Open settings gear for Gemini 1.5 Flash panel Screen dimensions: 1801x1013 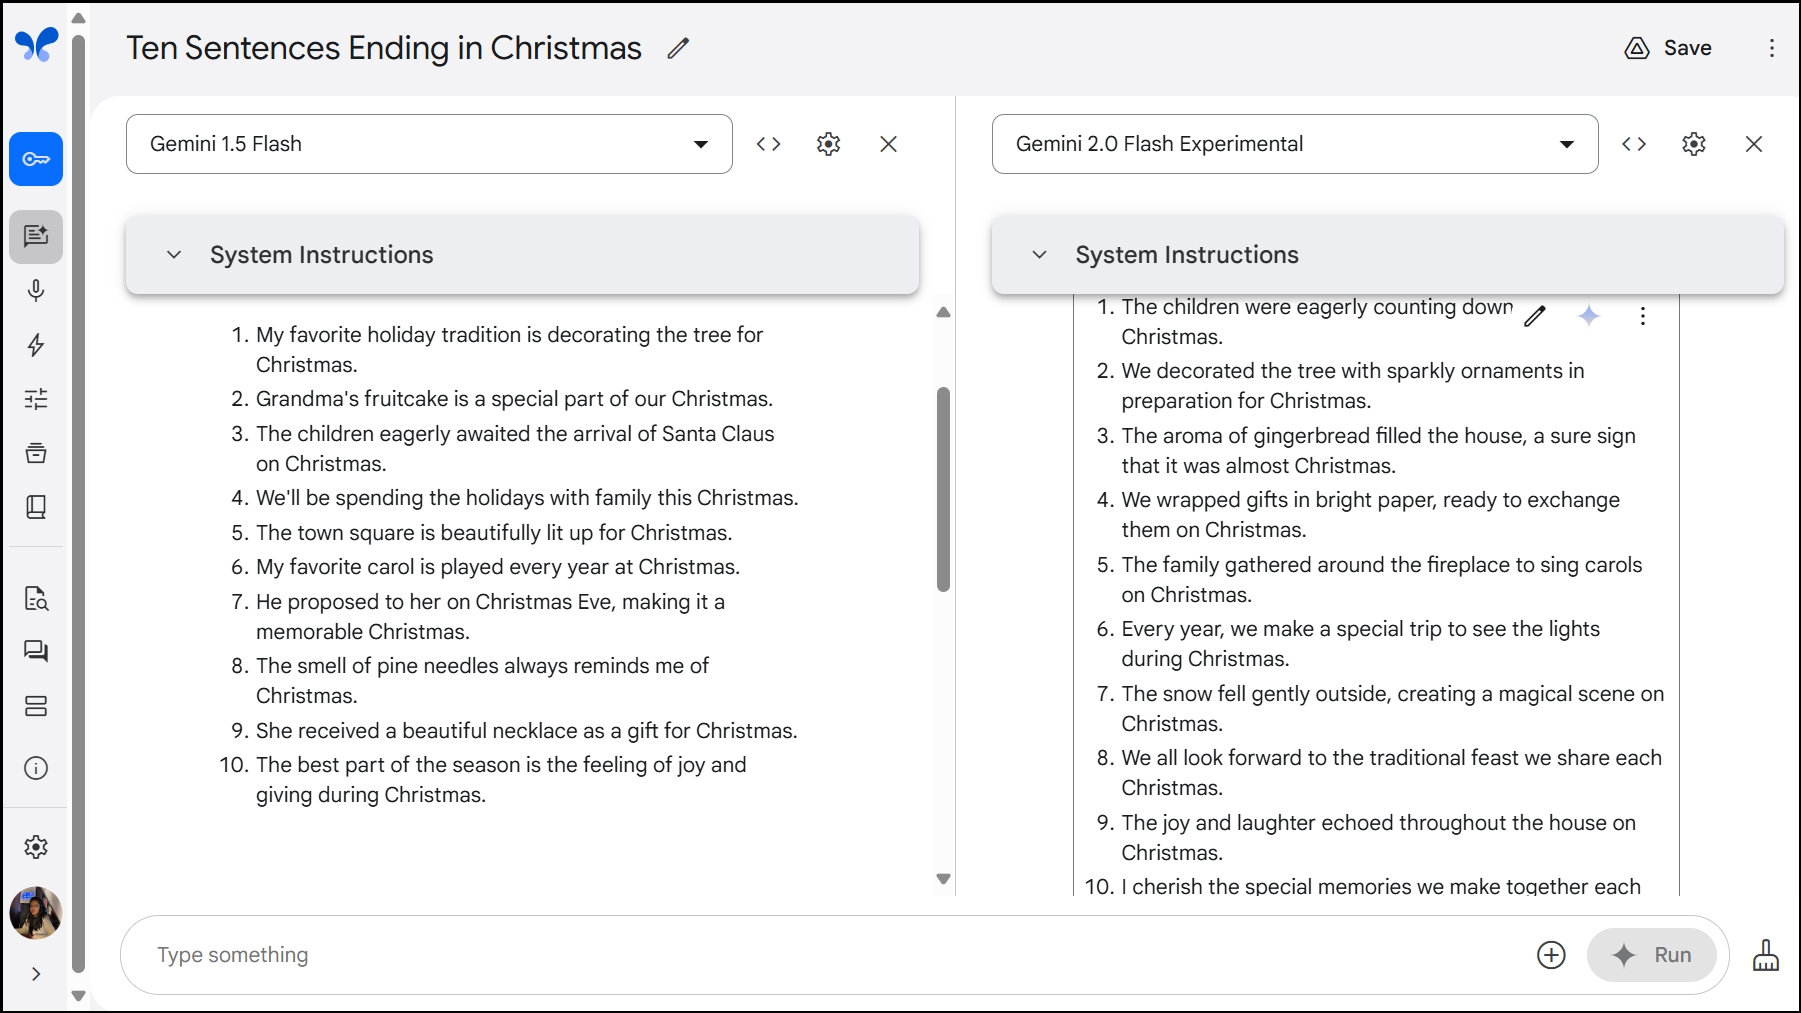(x=828, y=144)
